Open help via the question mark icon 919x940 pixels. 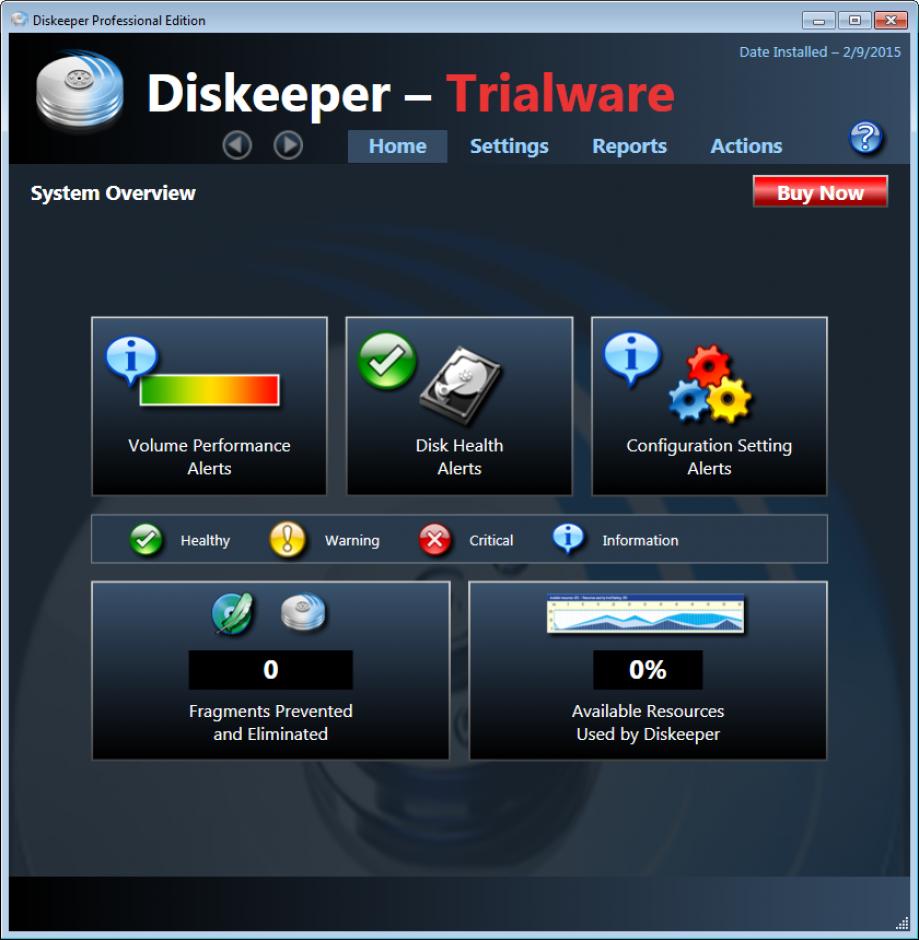click(866, 138)
